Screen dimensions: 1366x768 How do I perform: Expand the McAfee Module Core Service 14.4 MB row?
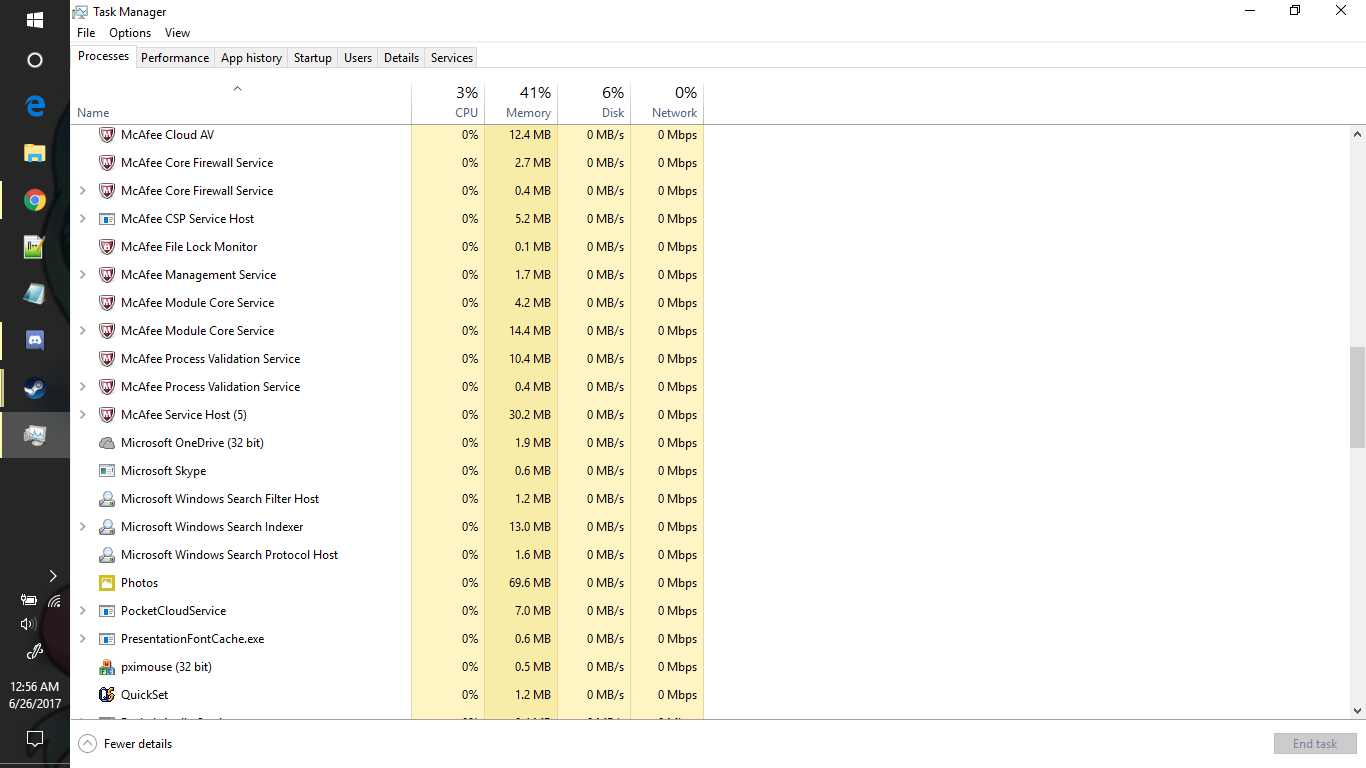pos(83,331)
